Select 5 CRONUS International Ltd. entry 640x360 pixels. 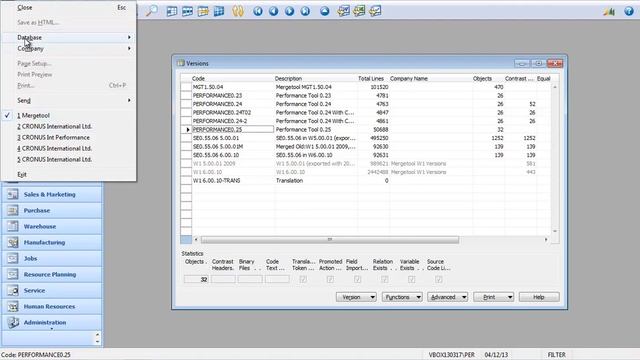[69, 160]
